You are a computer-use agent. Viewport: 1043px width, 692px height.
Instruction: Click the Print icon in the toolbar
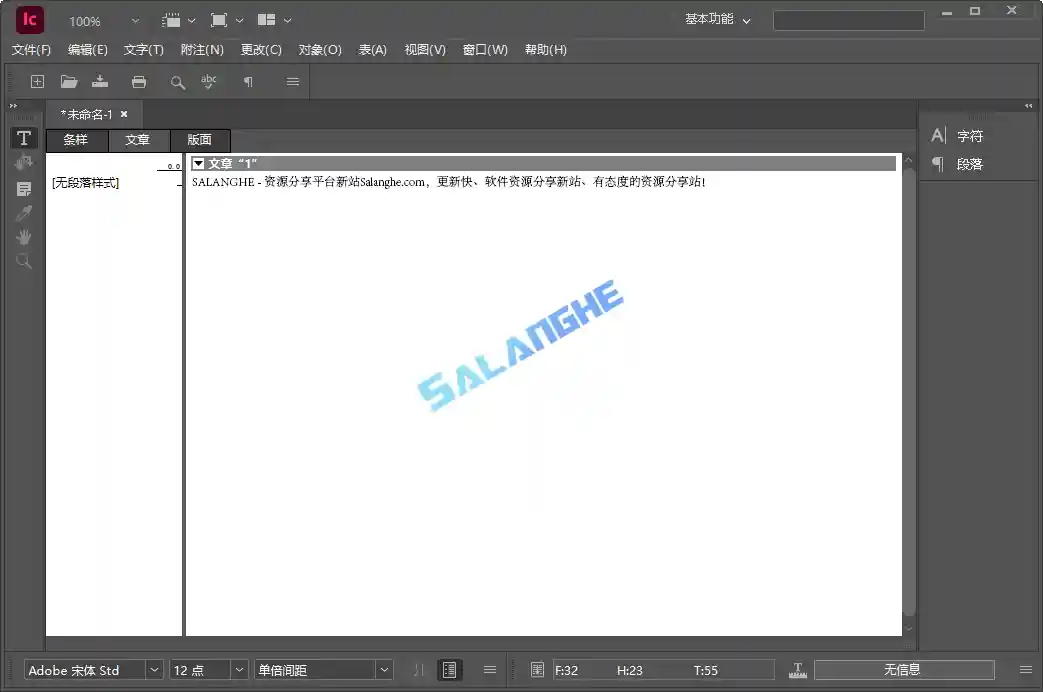pyautogui.click(x=139, y=82)
